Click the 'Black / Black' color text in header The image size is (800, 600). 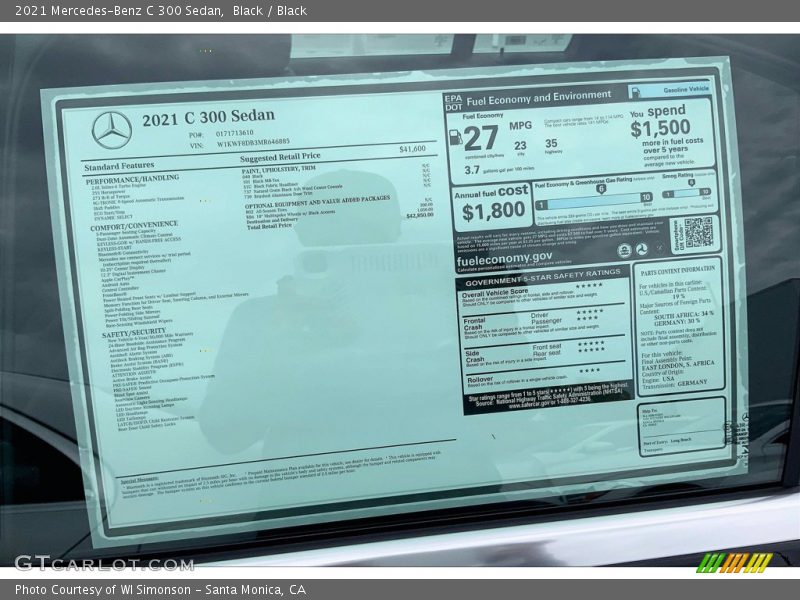(x=269, y=11)
